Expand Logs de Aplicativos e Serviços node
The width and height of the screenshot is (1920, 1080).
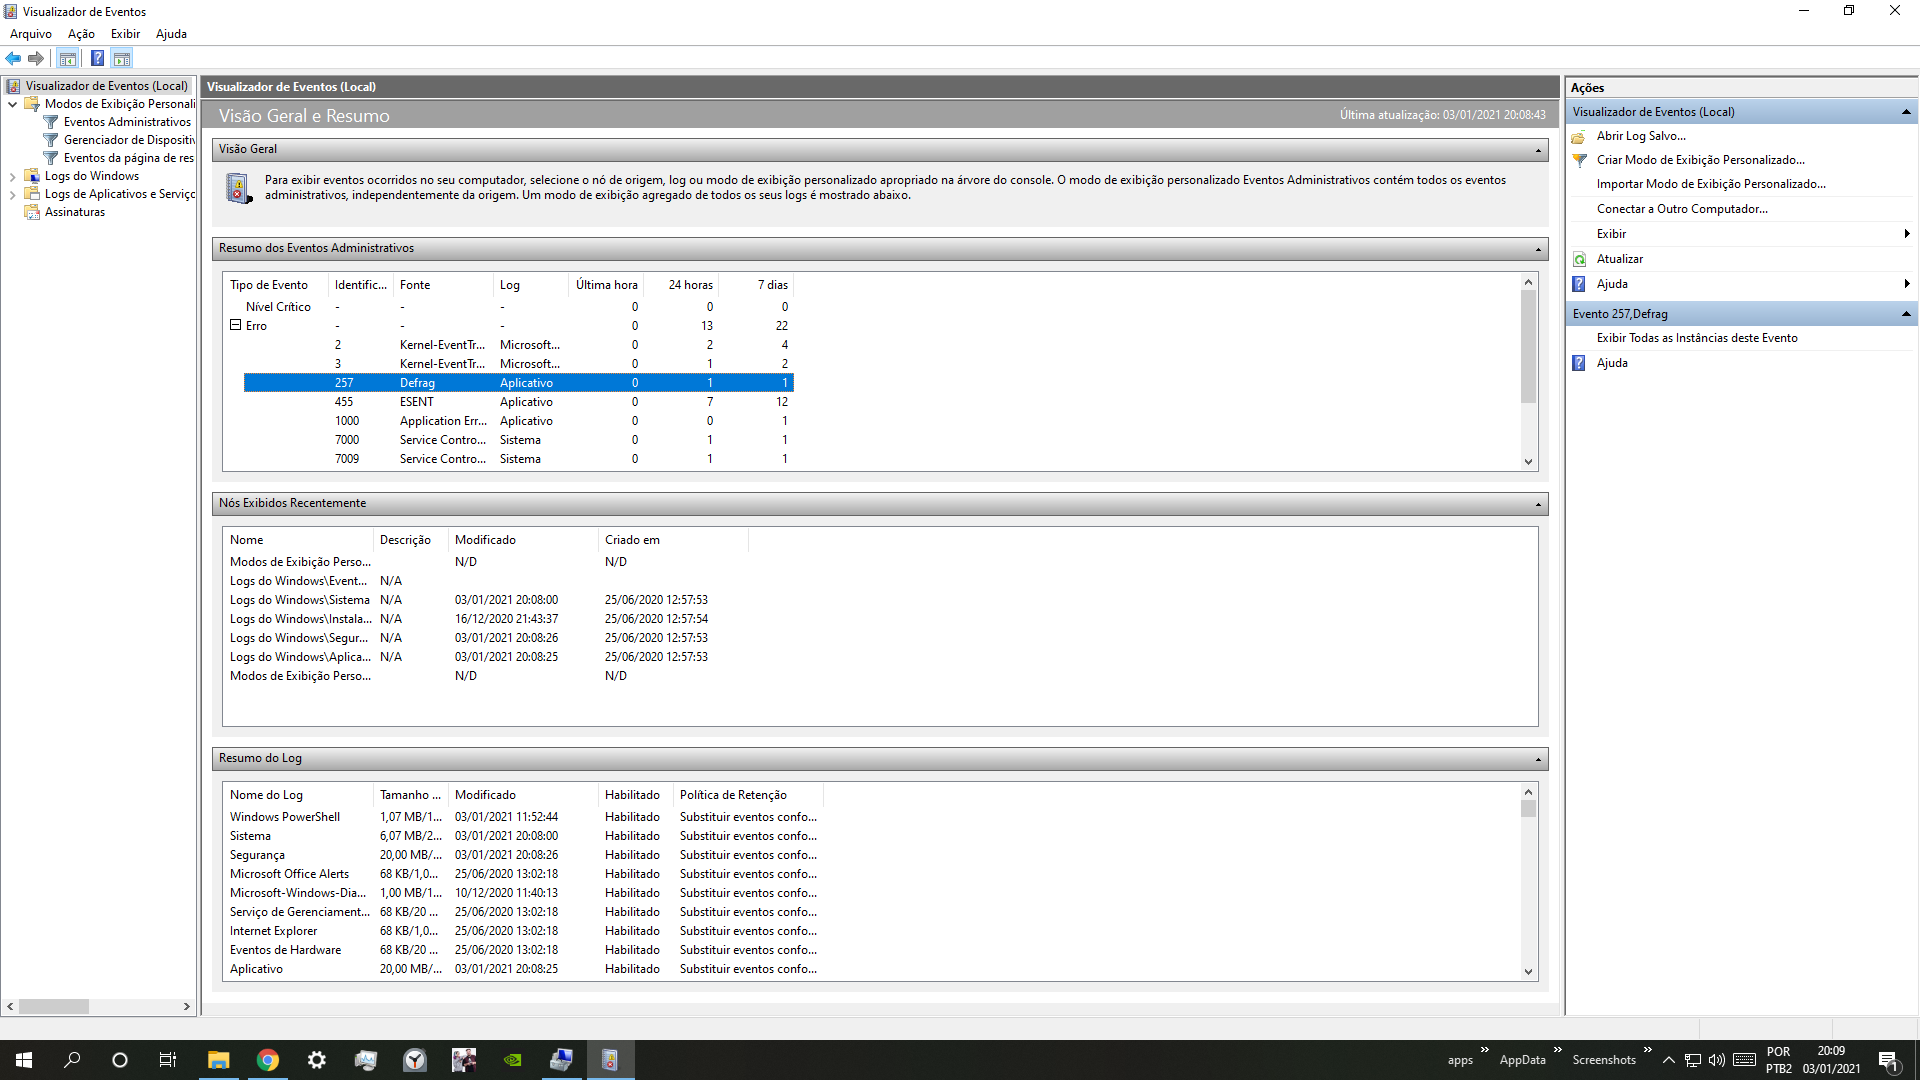pos(12,194)
